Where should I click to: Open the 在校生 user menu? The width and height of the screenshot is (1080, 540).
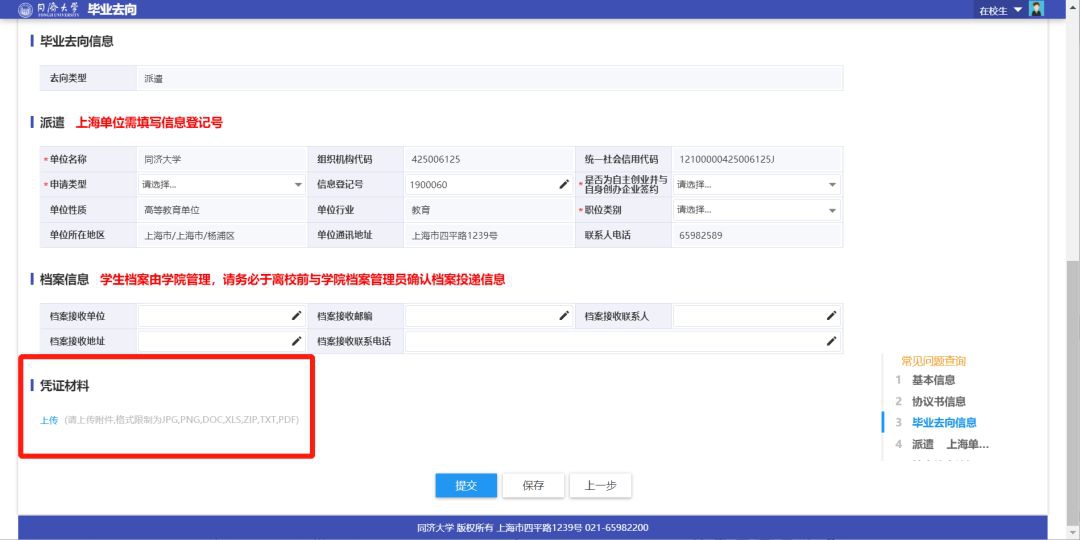coord(1001,10)
